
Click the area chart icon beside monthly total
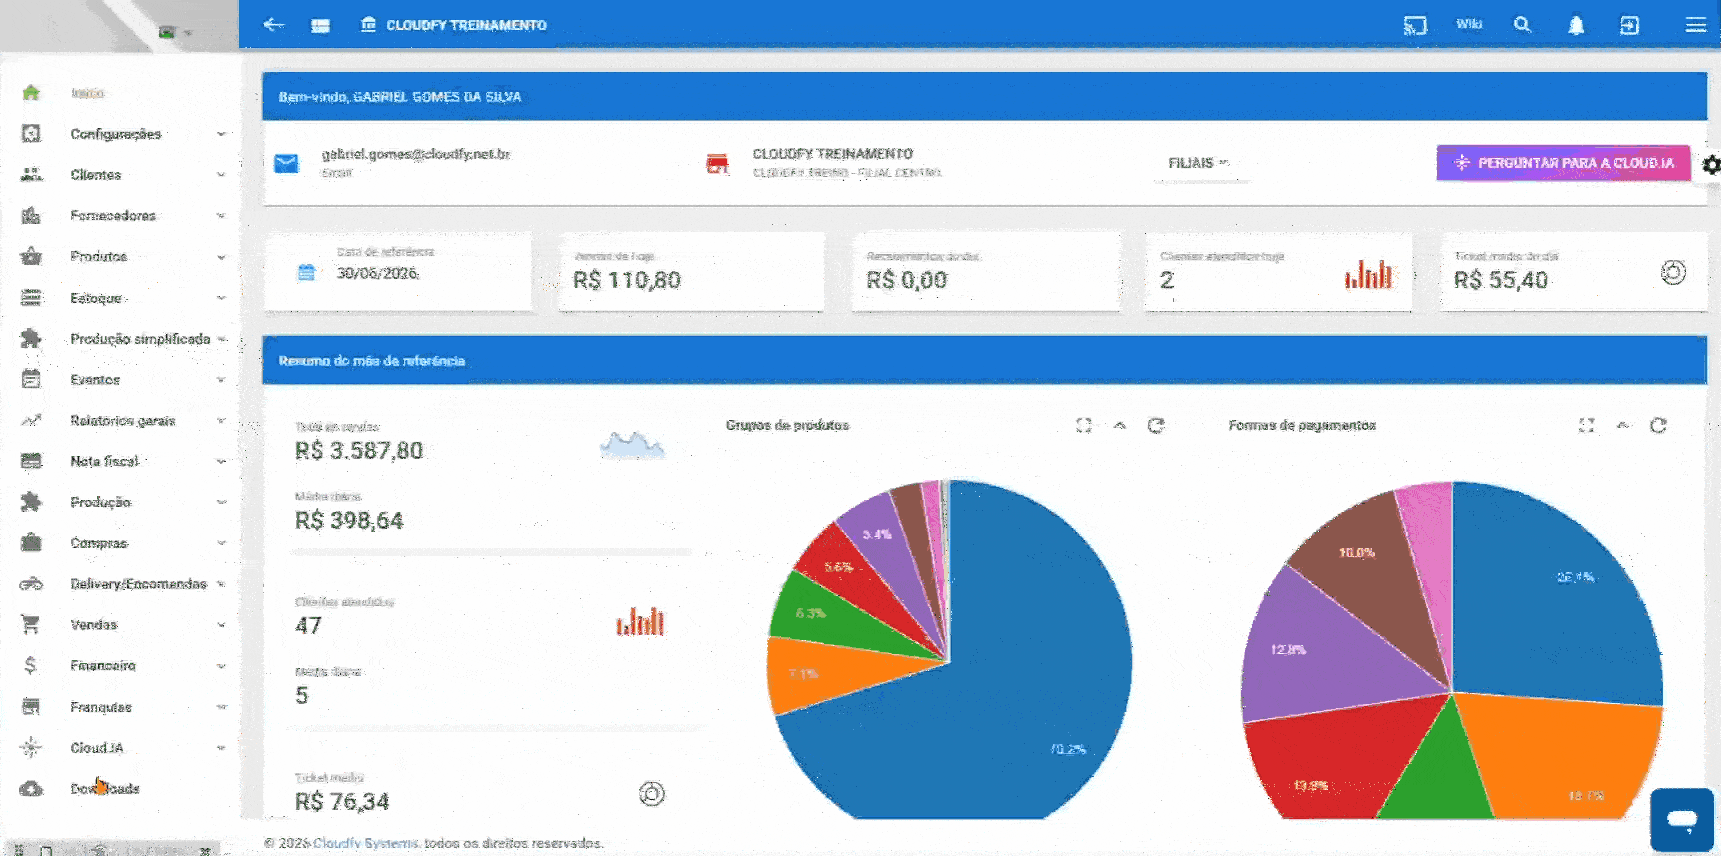(632, 444)
